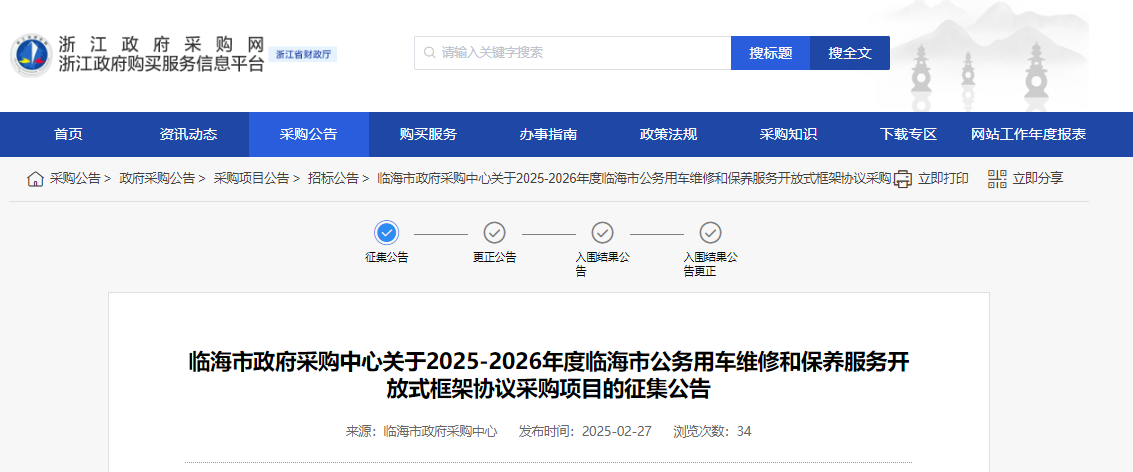Screen dimensions: 1133x472
Task: Click the printer icon for 立即打印
Action: pyautogui.click(x=903, y=179)
